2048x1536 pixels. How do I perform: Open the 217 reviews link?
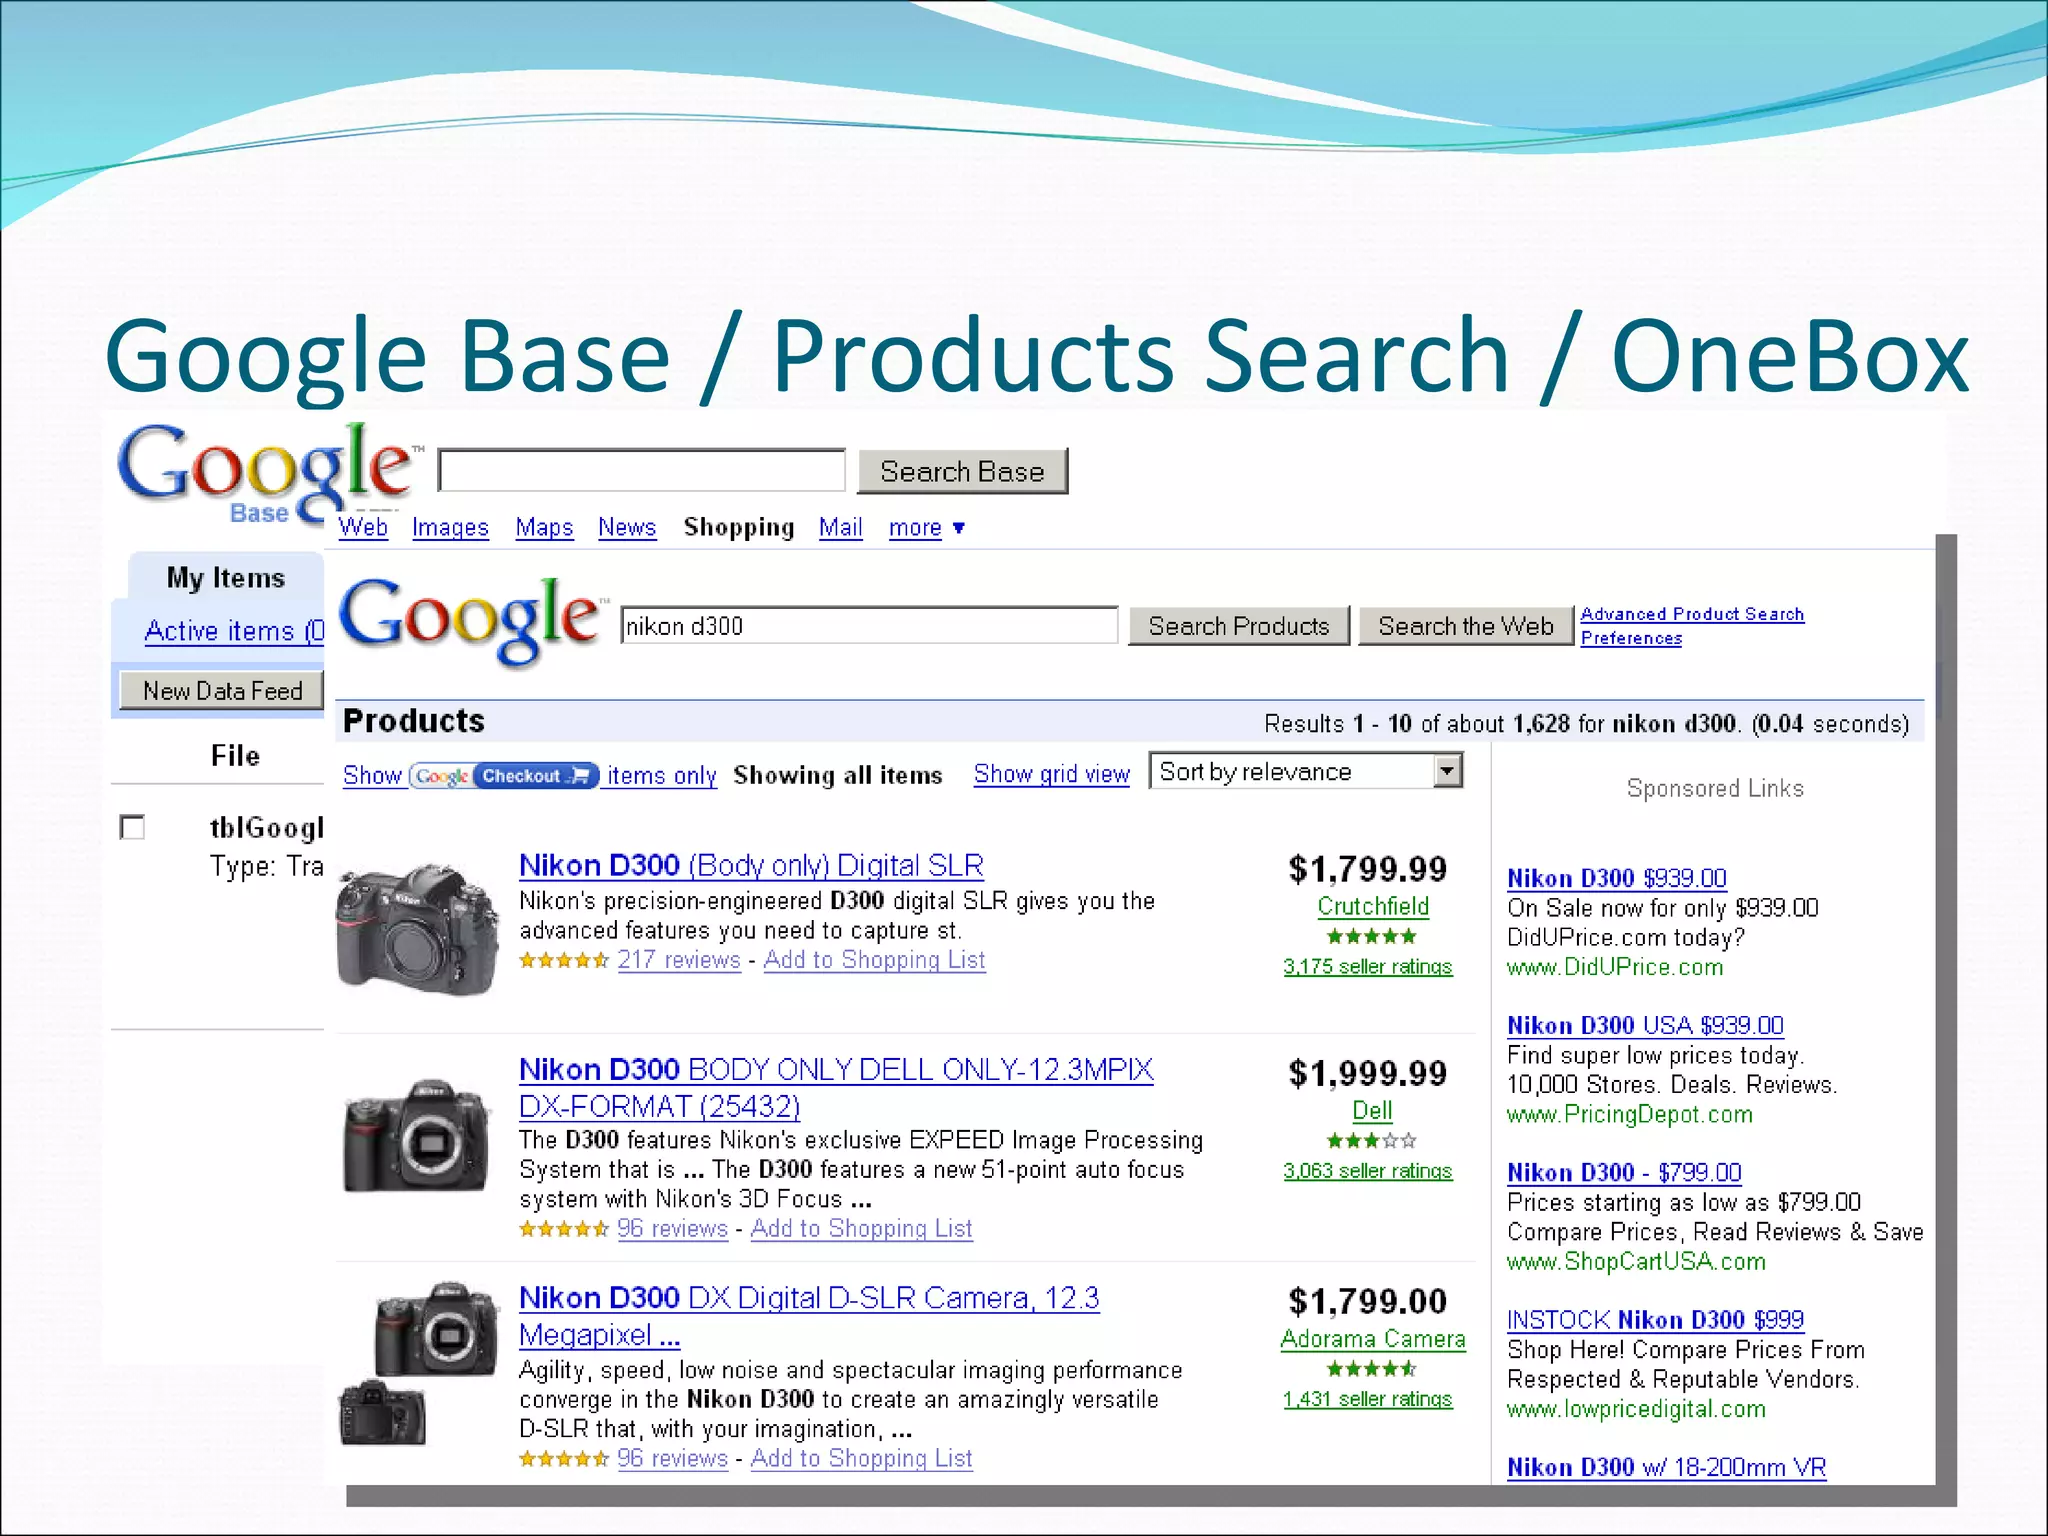tap(679, 960)
